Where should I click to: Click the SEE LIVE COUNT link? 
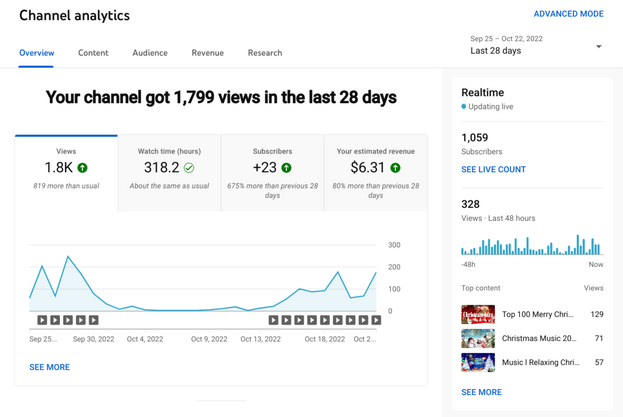pyautogui.click(x=493, y=170)
